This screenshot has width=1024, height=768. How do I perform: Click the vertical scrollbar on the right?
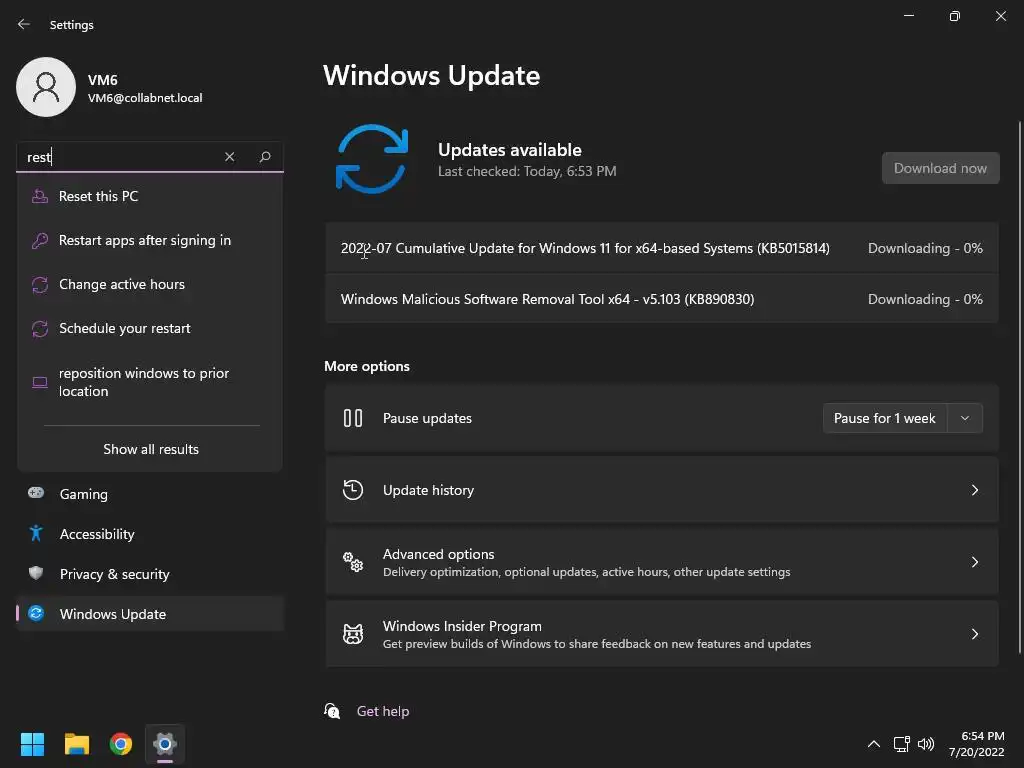pos(1019,385)
